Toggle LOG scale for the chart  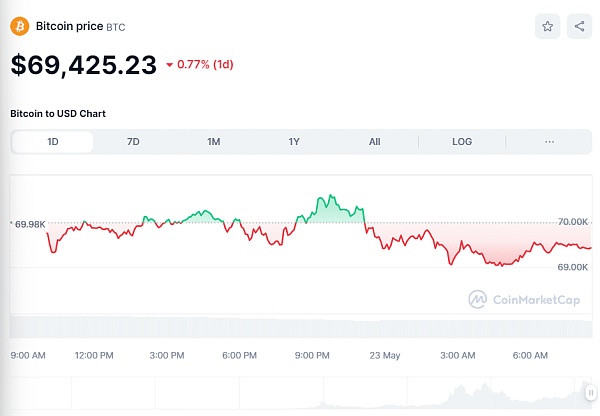coord(462,142)
